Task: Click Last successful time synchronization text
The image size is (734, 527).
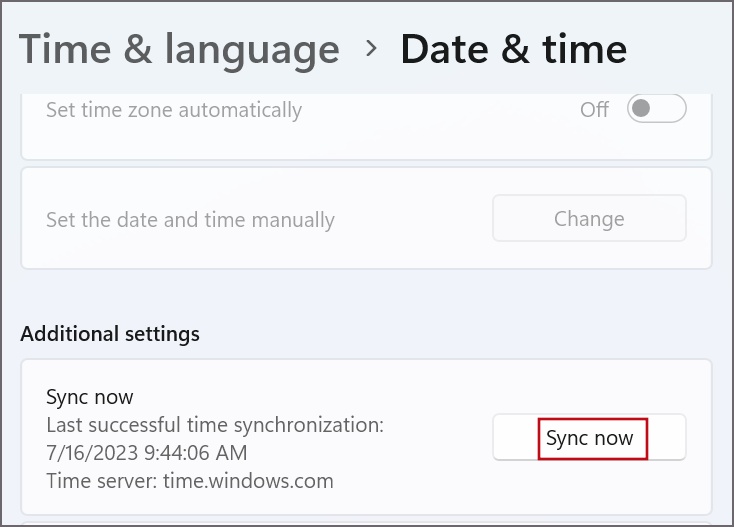Action: point(215,425)
